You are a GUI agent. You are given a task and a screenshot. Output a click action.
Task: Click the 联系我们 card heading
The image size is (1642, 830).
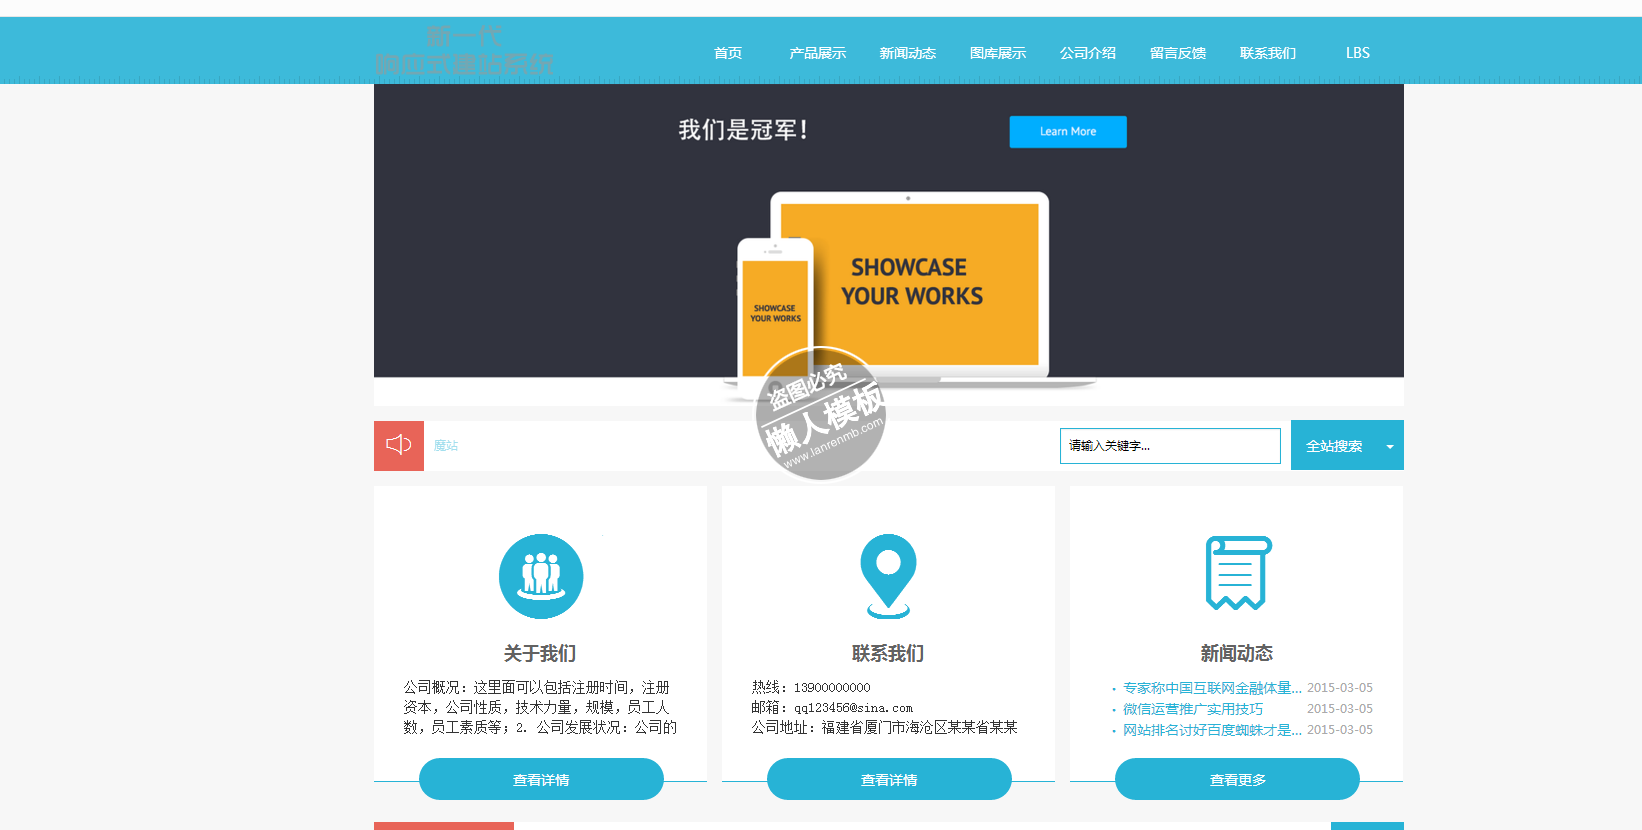[888, 653]
